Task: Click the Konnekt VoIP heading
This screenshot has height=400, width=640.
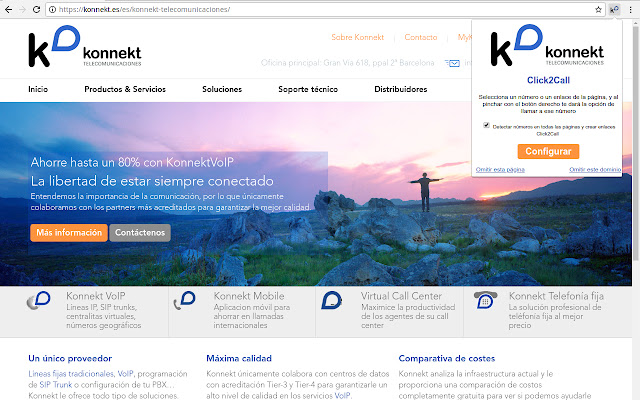Action: (96, 296)
